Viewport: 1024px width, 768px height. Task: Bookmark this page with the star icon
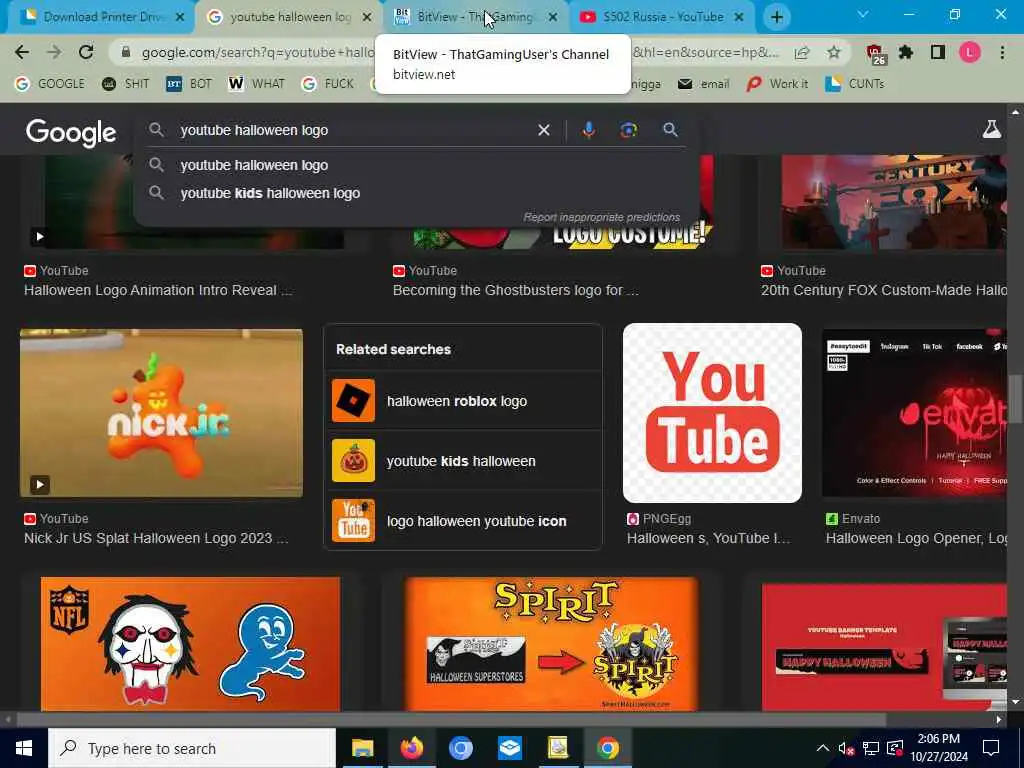point(834,52)
